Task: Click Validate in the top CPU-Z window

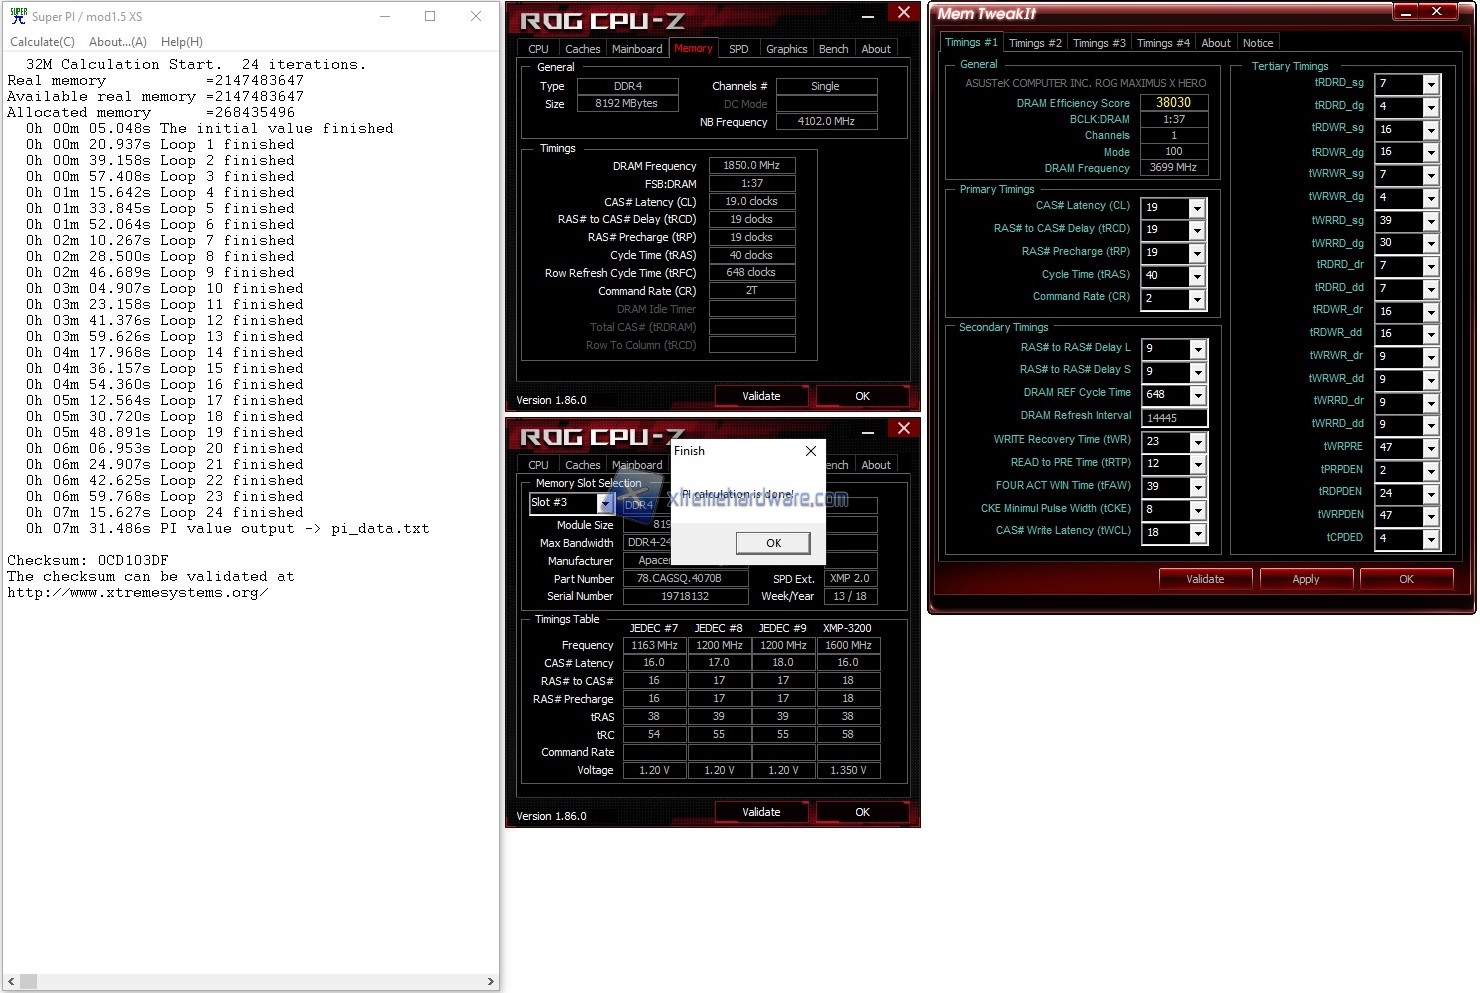Action: 761,396
